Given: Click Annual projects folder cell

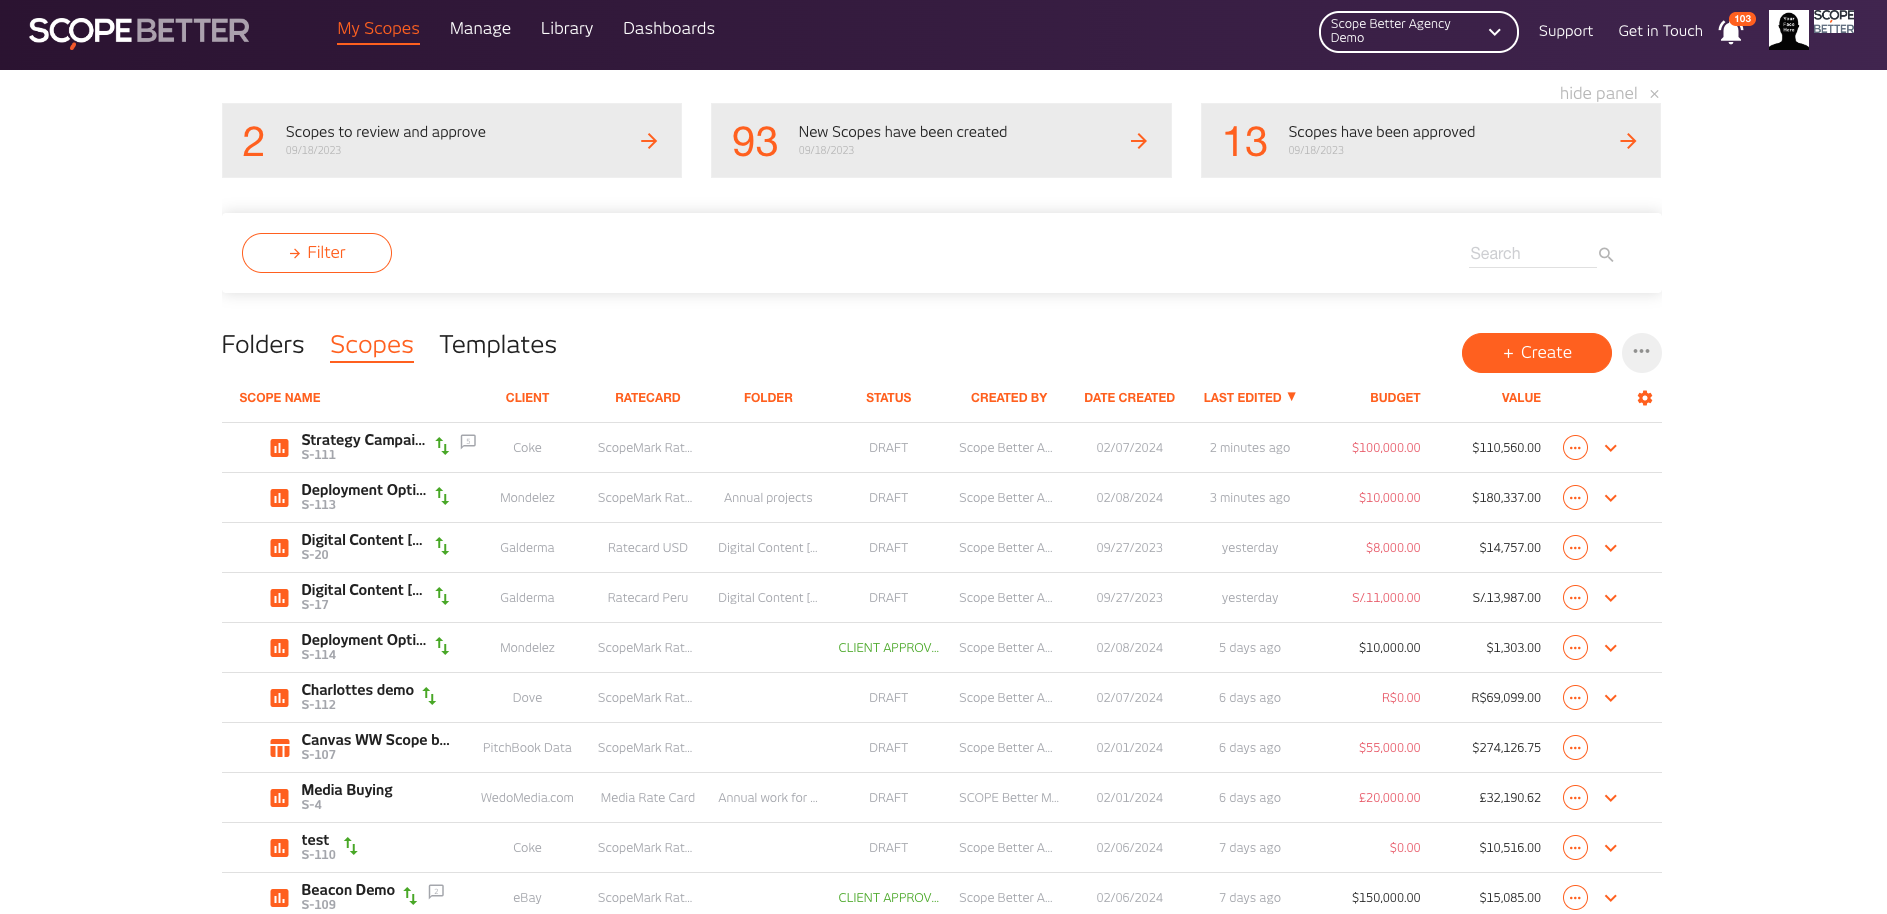Looking at the screenshot, I should point(768,498).
